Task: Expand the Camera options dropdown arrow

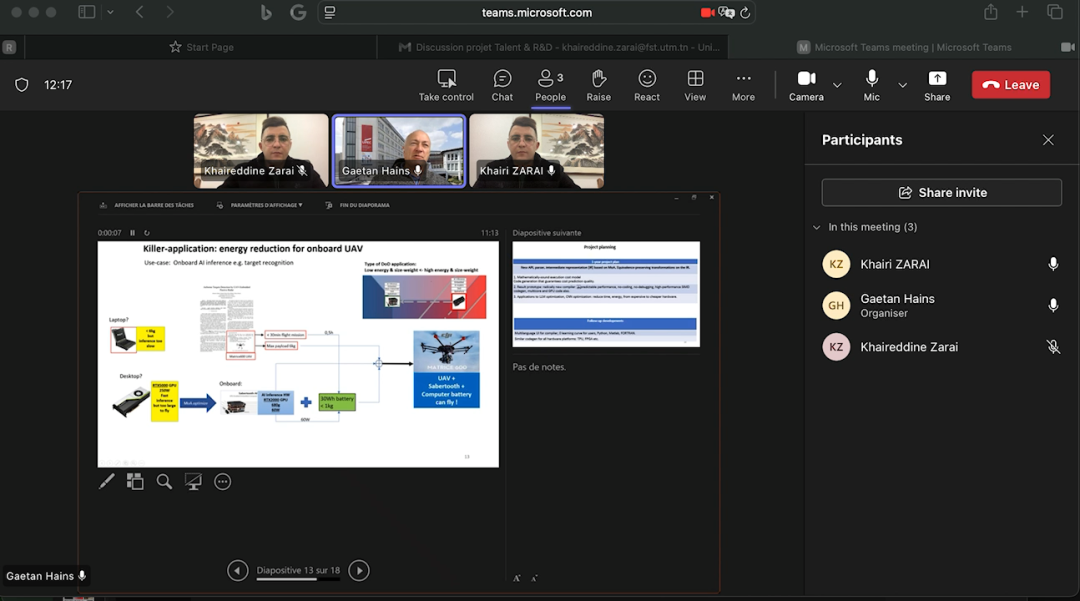Action: coord(838,85)
